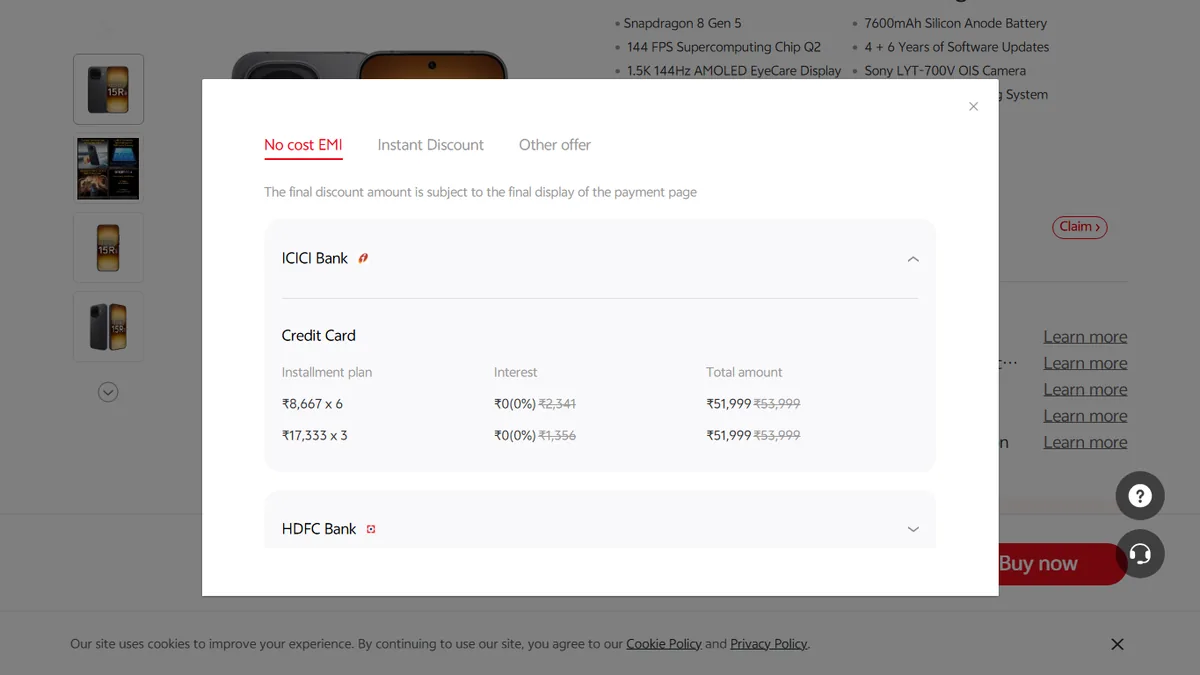Click the Buy now button
Image resolution: width=1200 pixels, height=675 pixels.
coord(1060,564)
